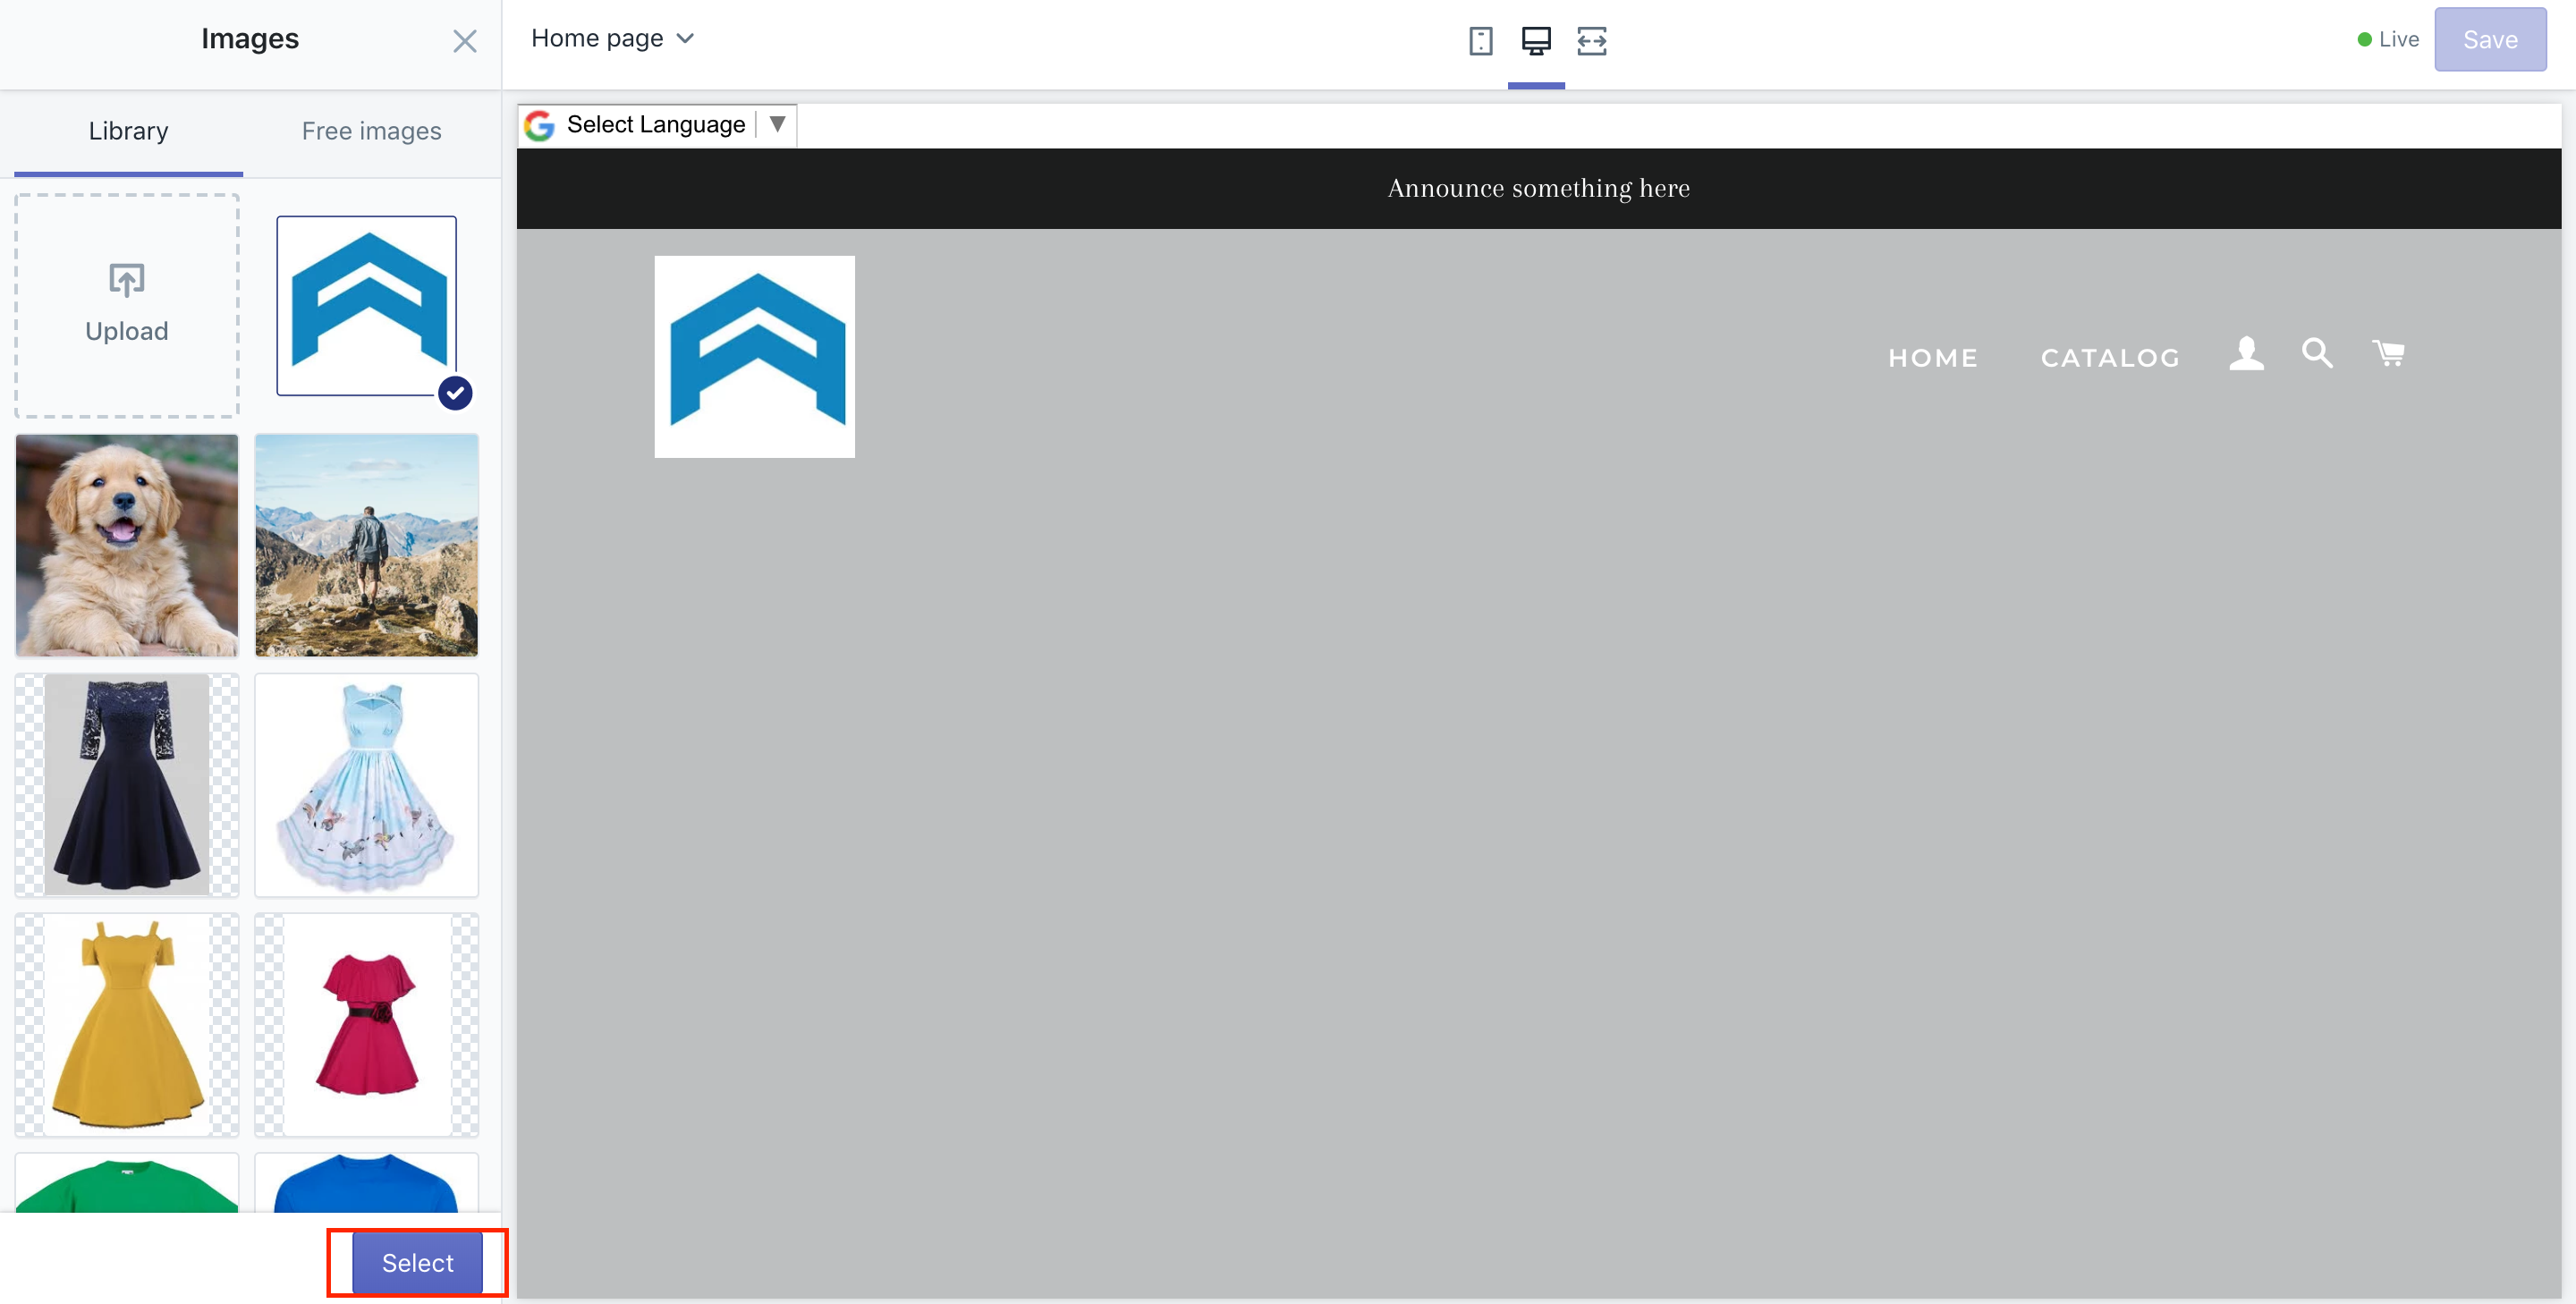Open the Free images tab
This screenshot has width=2576, height=1304.
coord(371,131)
